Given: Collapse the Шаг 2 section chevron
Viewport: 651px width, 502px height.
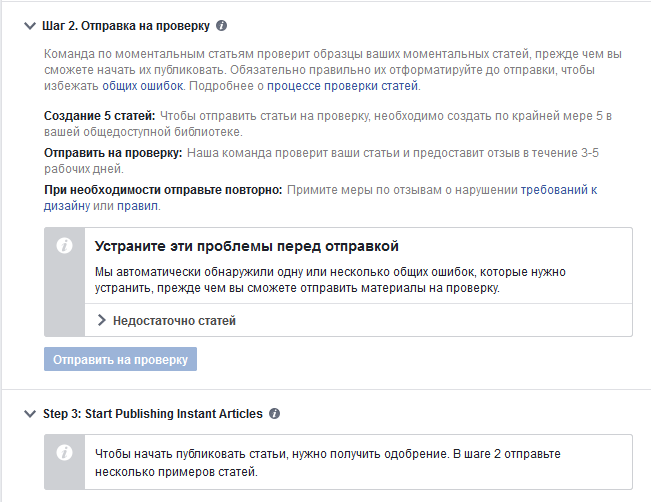Looking at the screenshot, I should click(x=30, y=26).
